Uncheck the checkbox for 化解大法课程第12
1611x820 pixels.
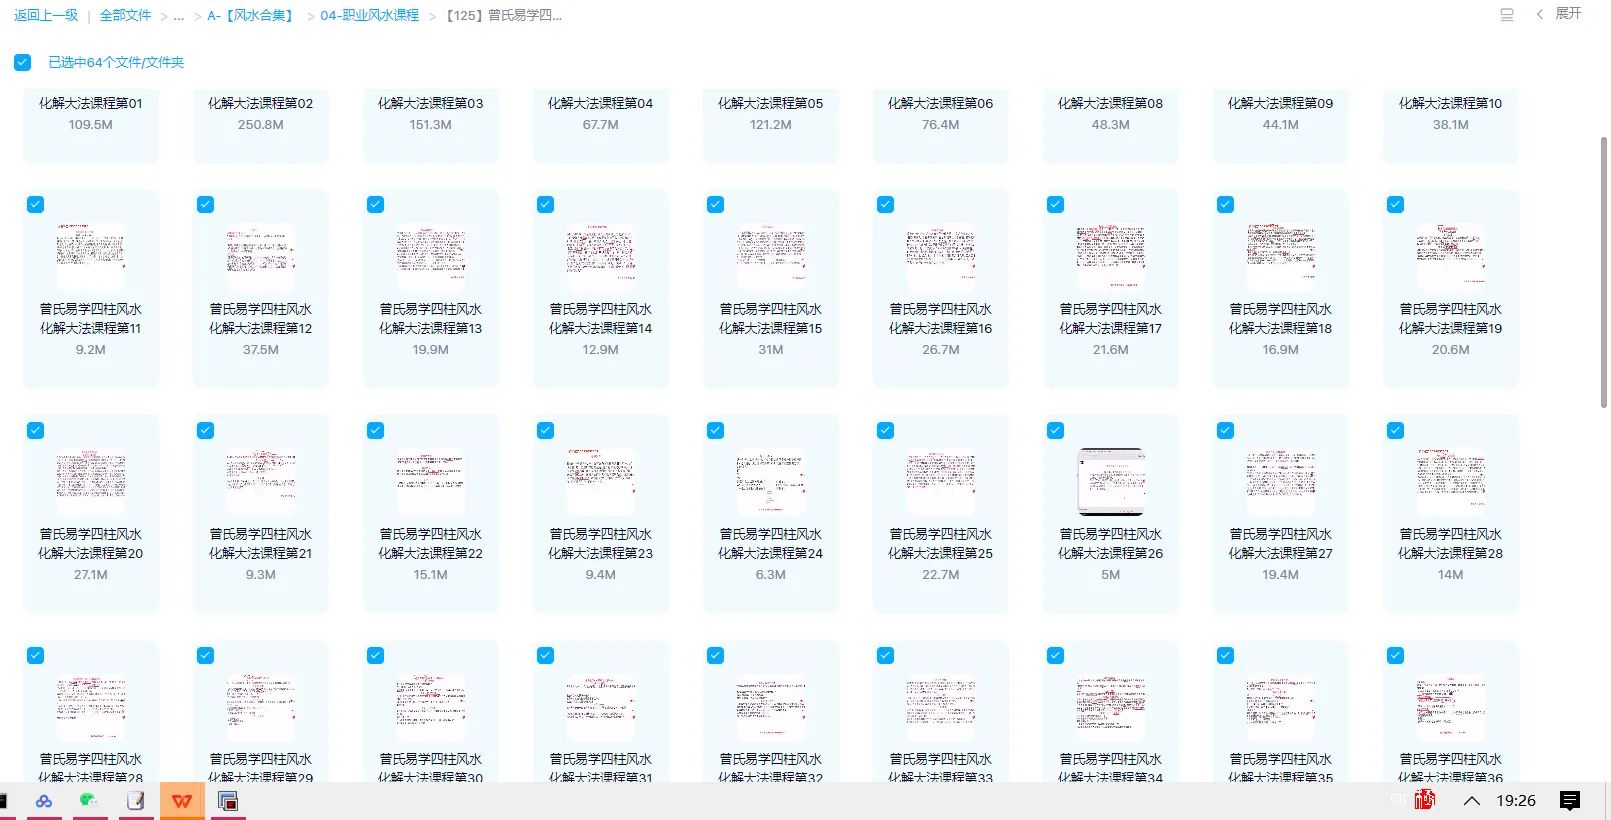tap(206, 204)
